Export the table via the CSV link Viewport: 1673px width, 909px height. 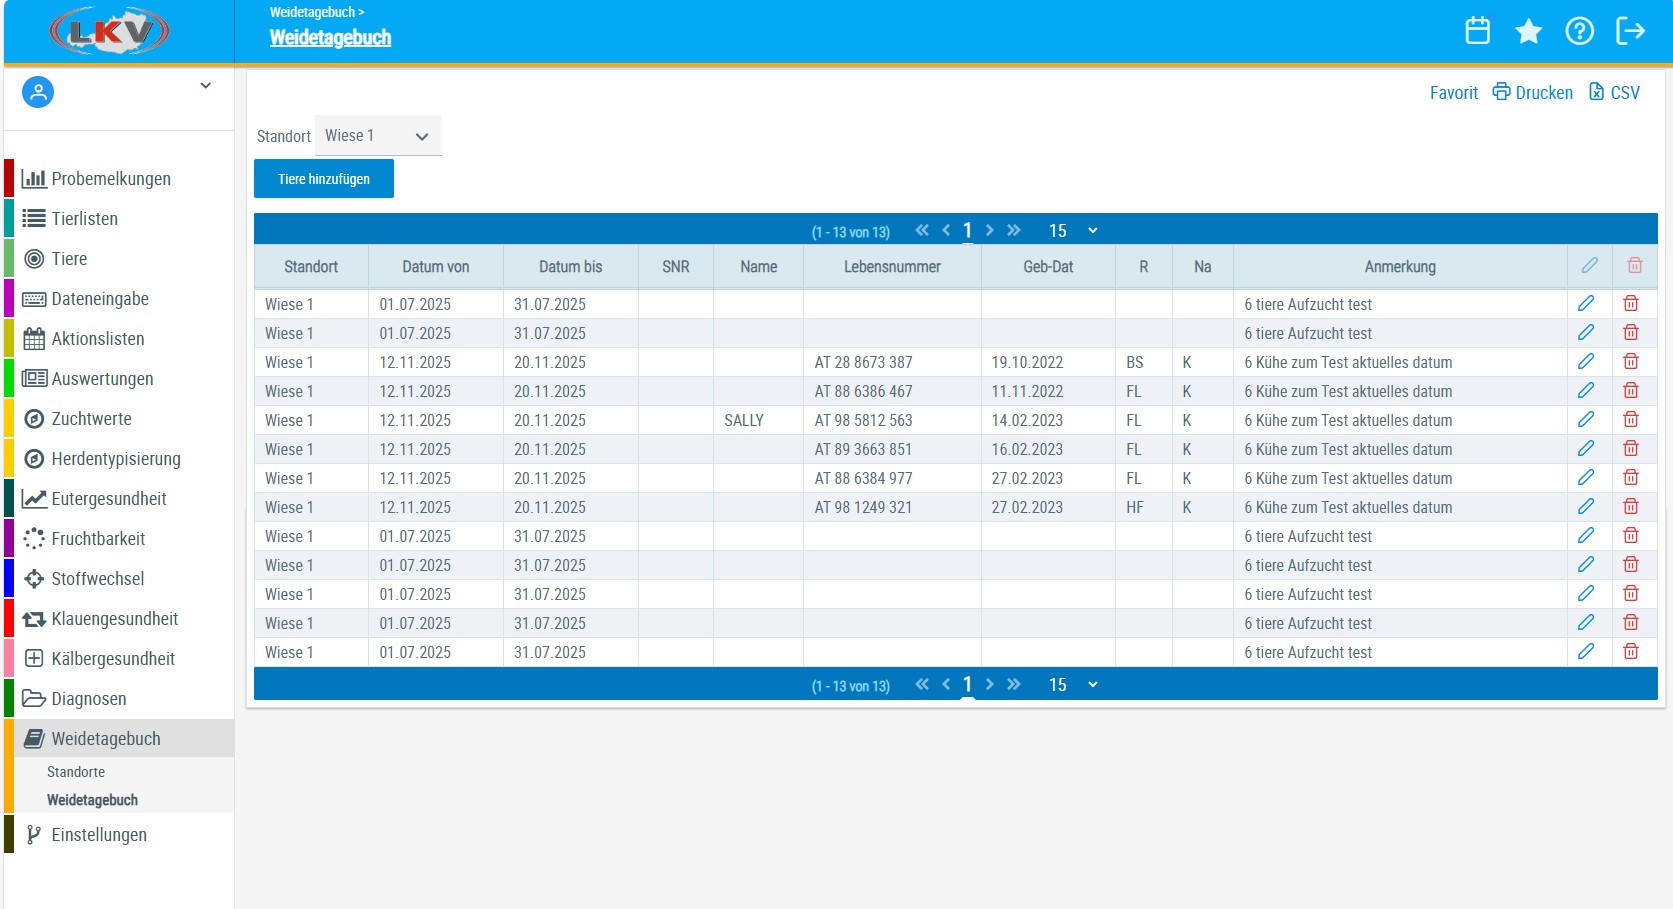coord(1614,93)
